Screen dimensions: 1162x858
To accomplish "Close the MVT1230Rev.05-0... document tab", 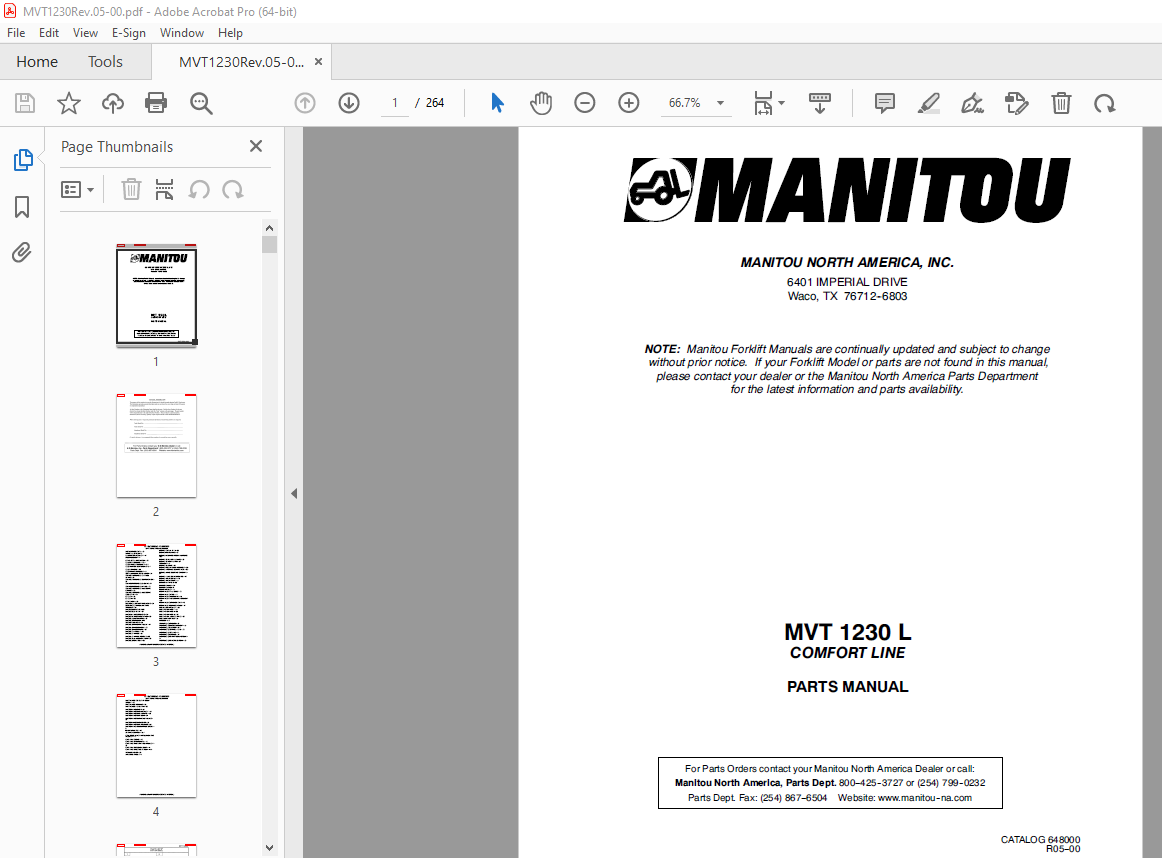I will [x=319, y=61].
